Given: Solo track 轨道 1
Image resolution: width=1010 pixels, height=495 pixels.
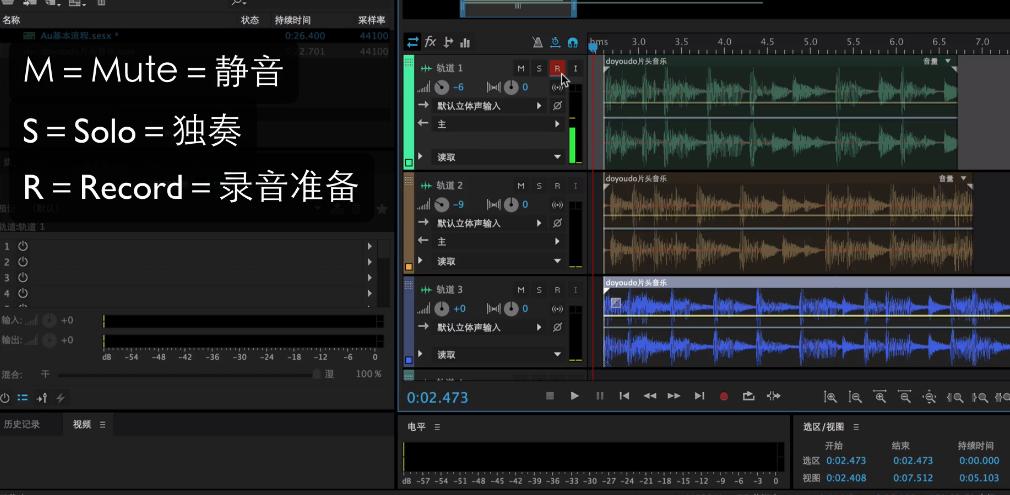Looking at the screenshot, I should point(539,68).
